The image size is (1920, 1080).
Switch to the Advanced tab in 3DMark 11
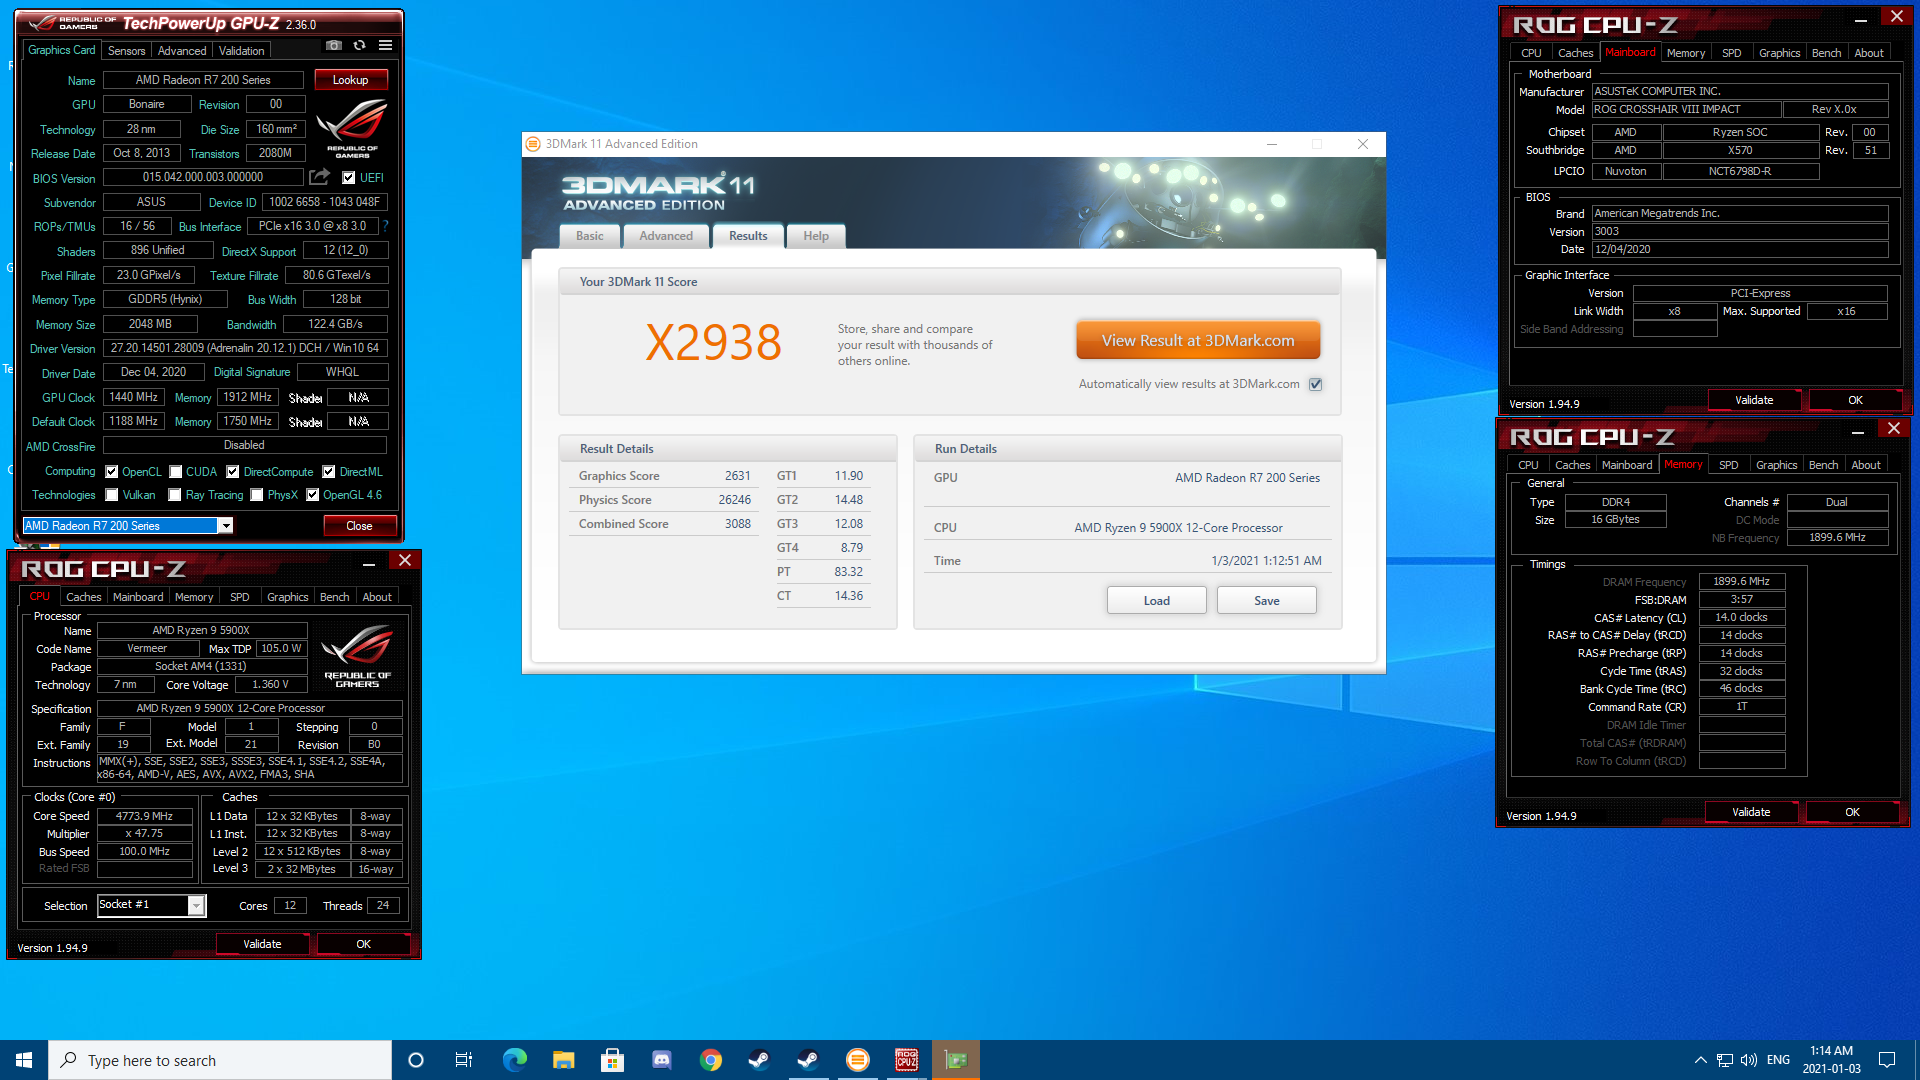tap(666, 236)
